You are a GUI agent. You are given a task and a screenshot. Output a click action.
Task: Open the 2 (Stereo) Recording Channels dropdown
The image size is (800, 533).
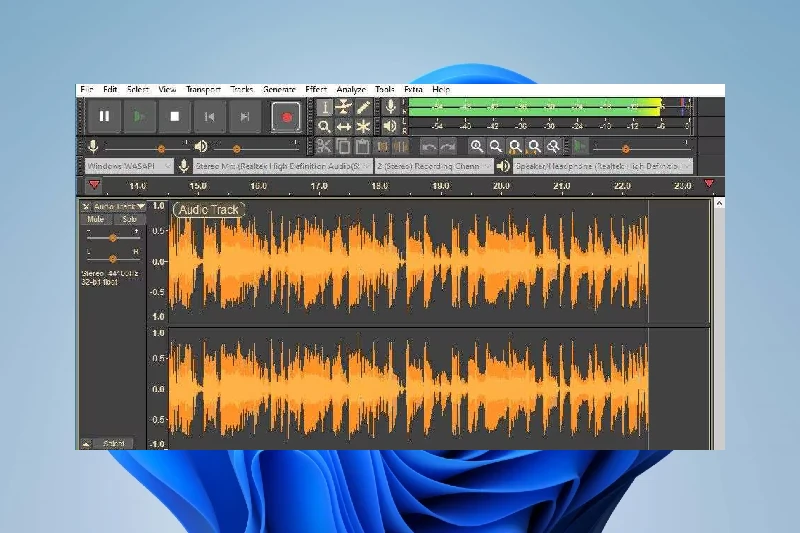point(434,166)
